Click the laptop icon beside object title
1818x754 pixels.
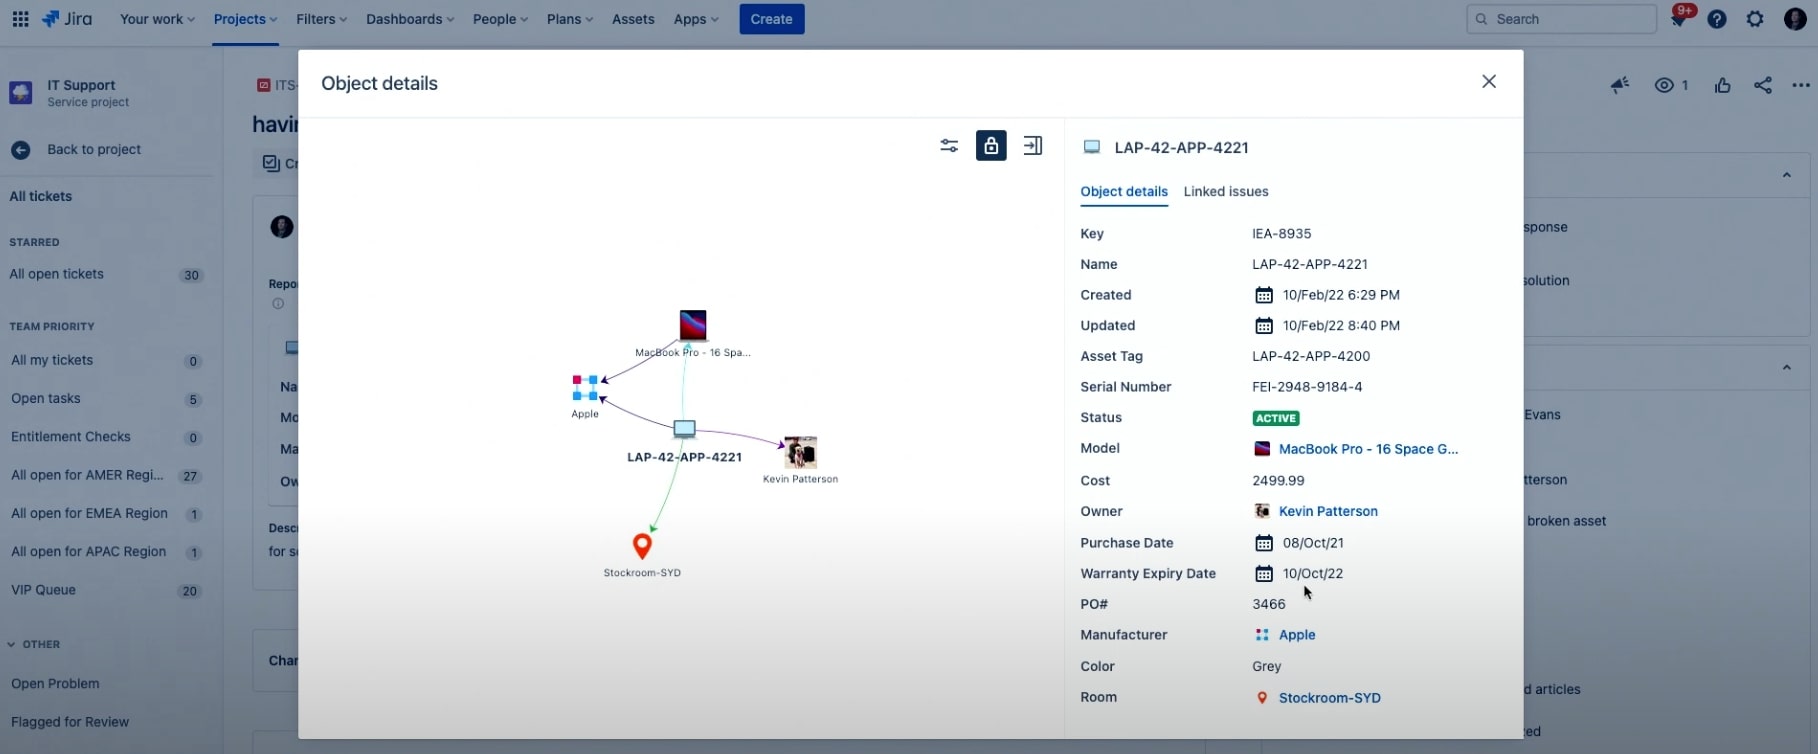tap(1092, 147)
